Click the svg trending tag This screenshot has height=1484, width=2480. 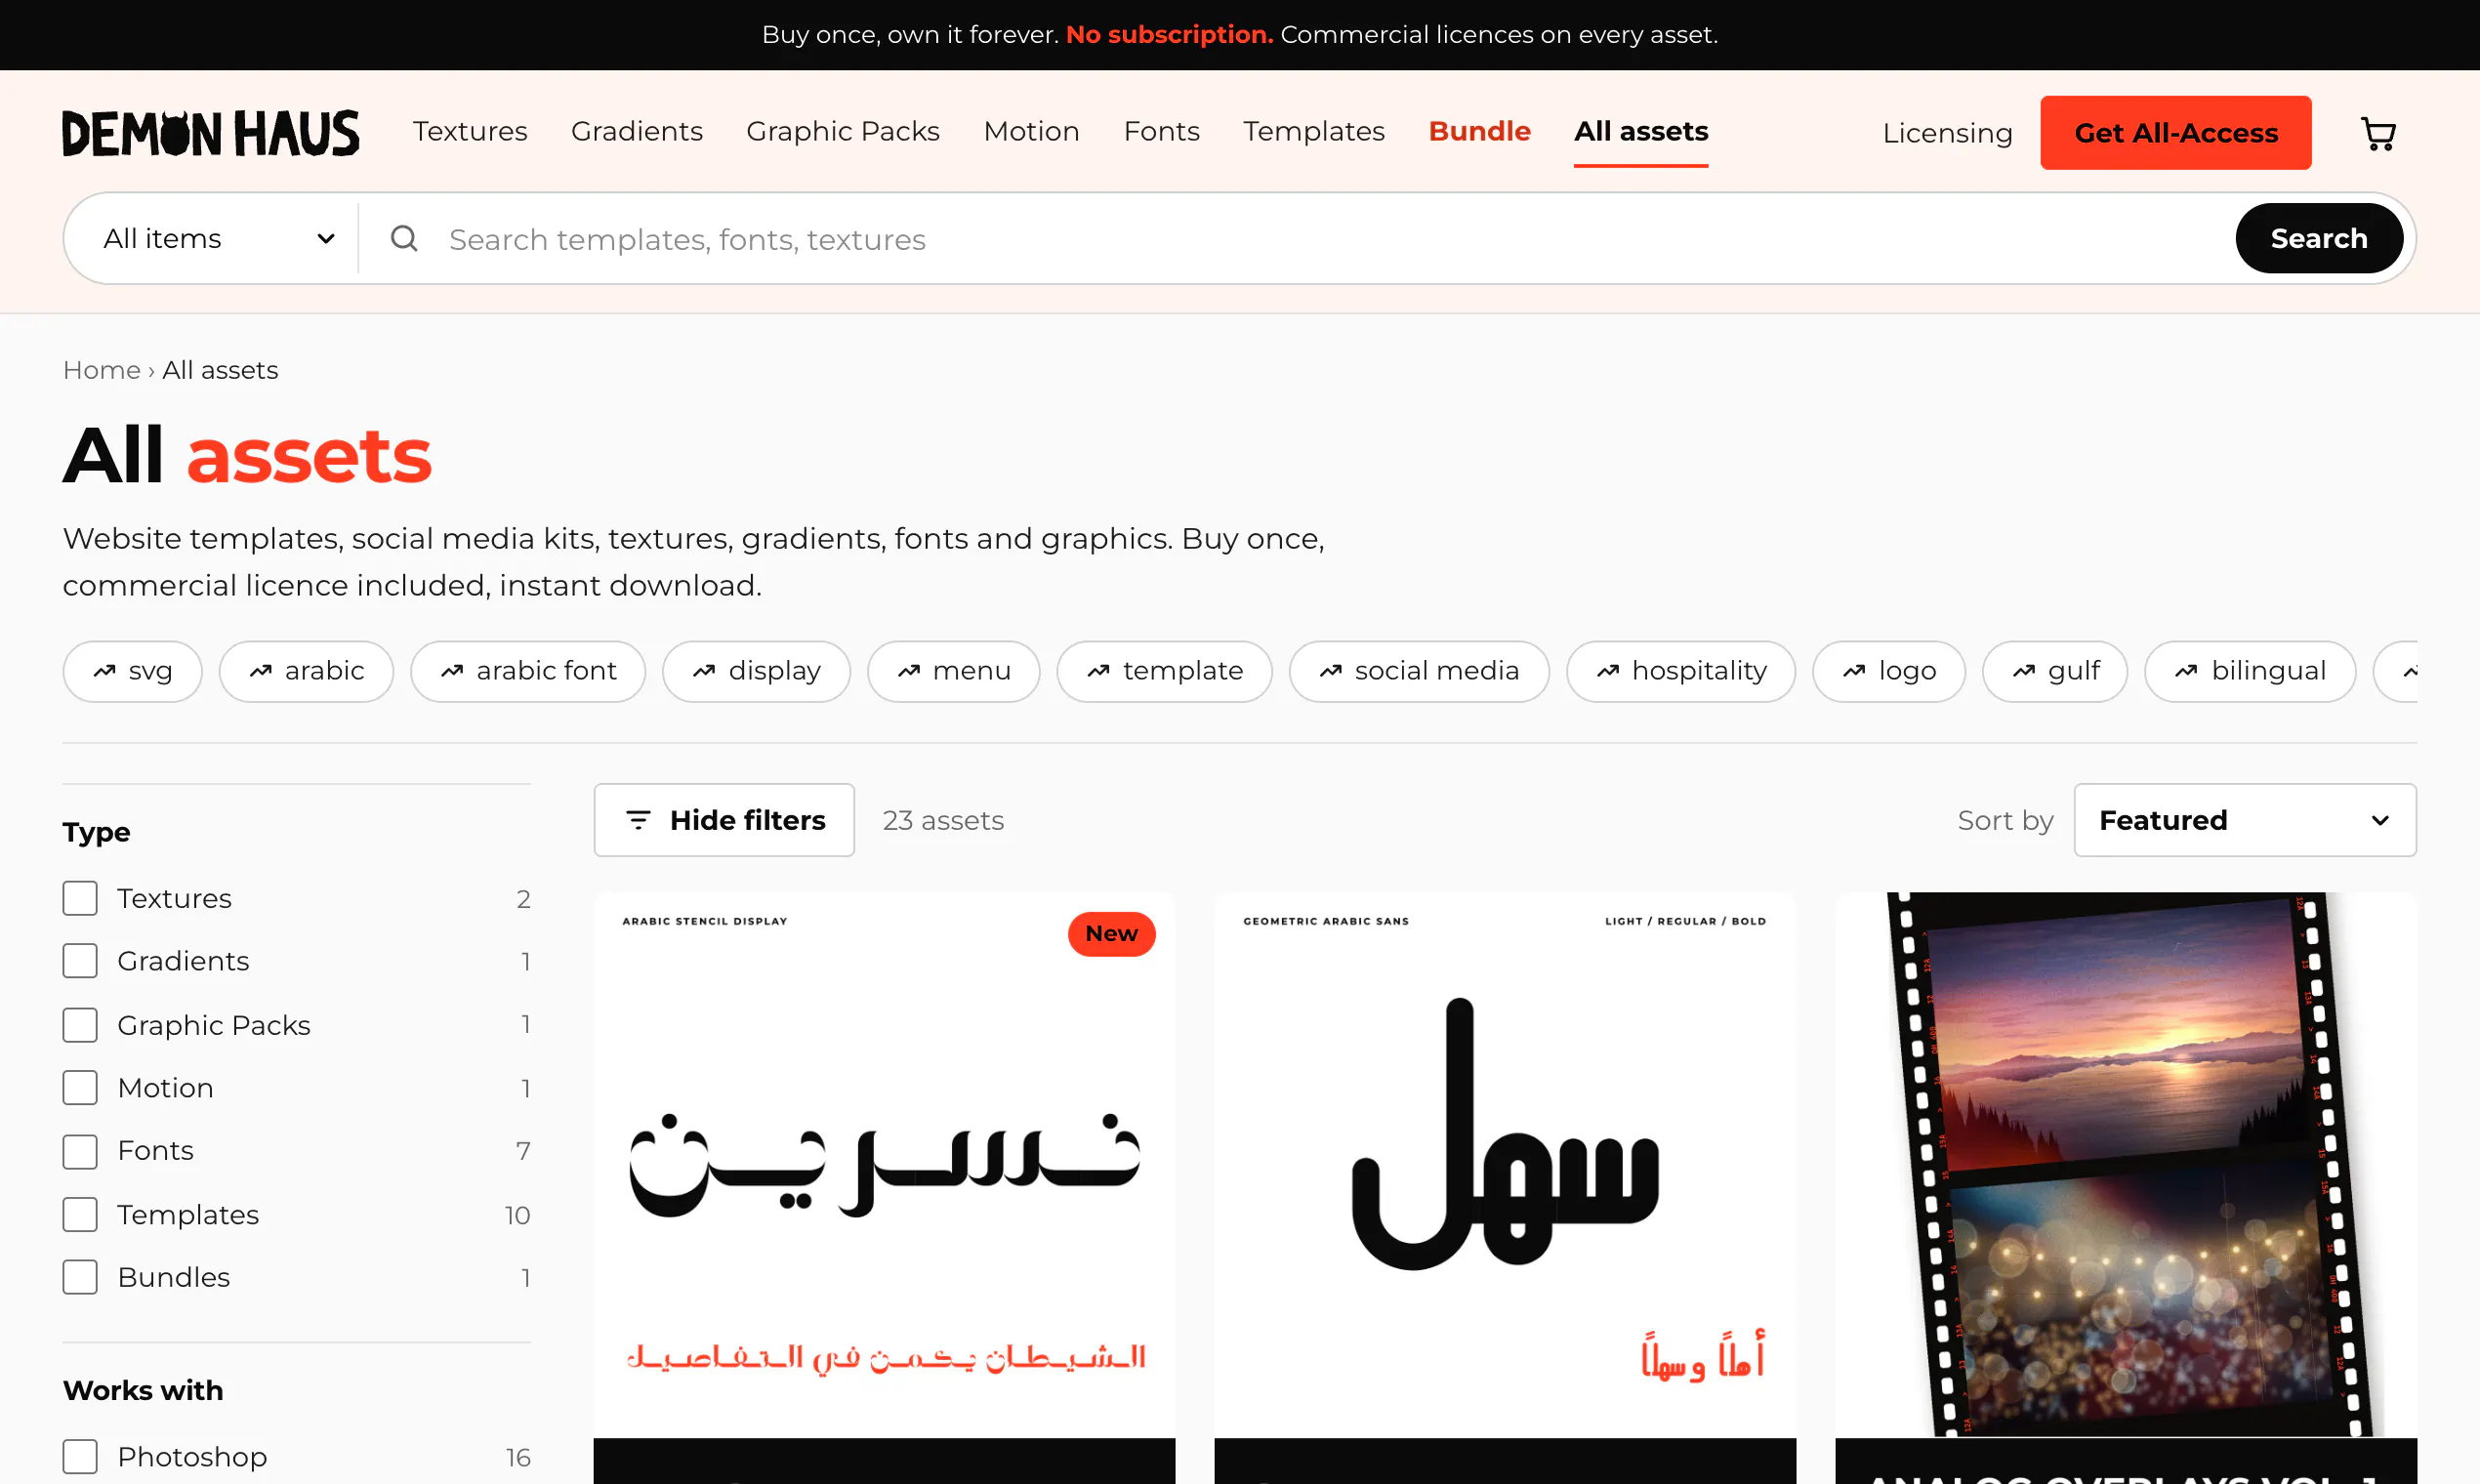tap(132, 671)
